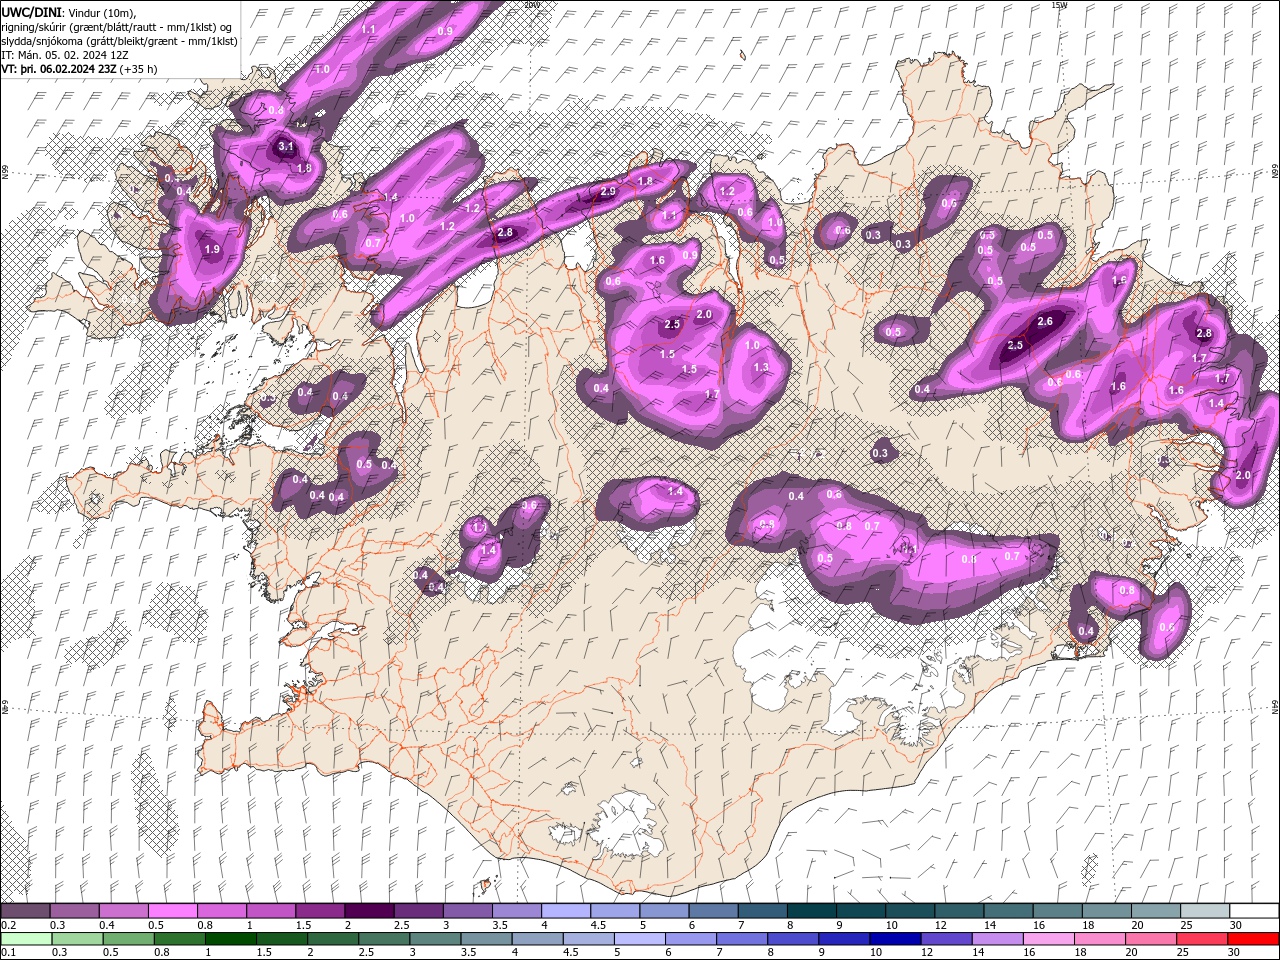Click the 1.3 snowfall value on the map
This screenshot has width=1280, height=960.
click(x=761, y=368)
